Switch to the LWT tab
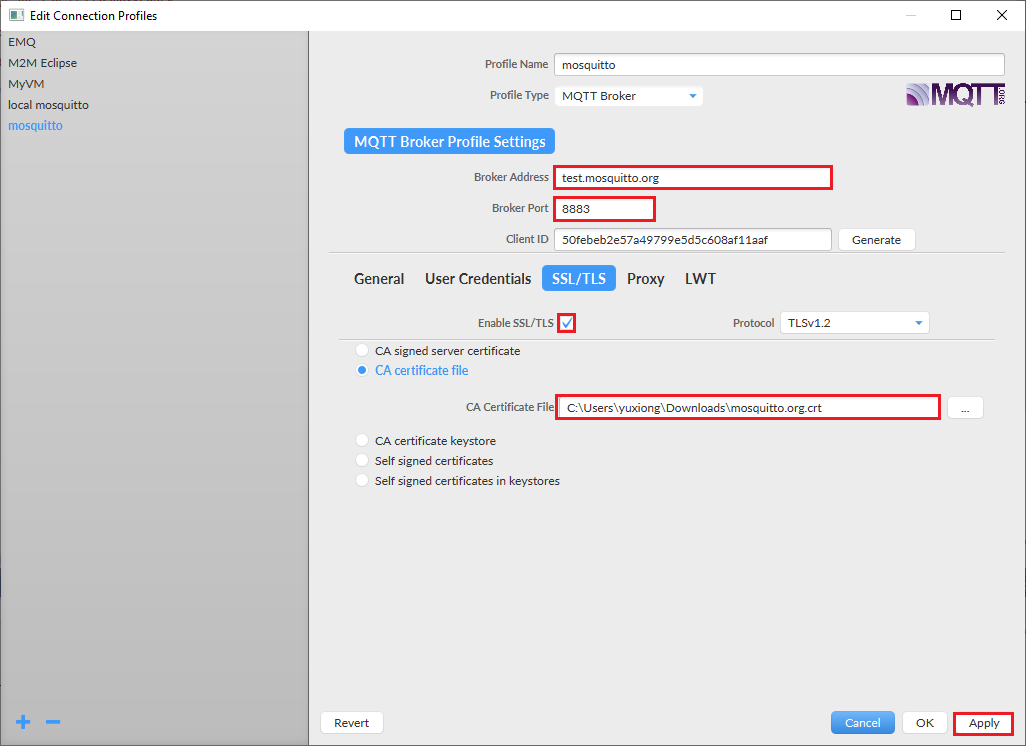1026x746 pixels. (x=700, y=279)
